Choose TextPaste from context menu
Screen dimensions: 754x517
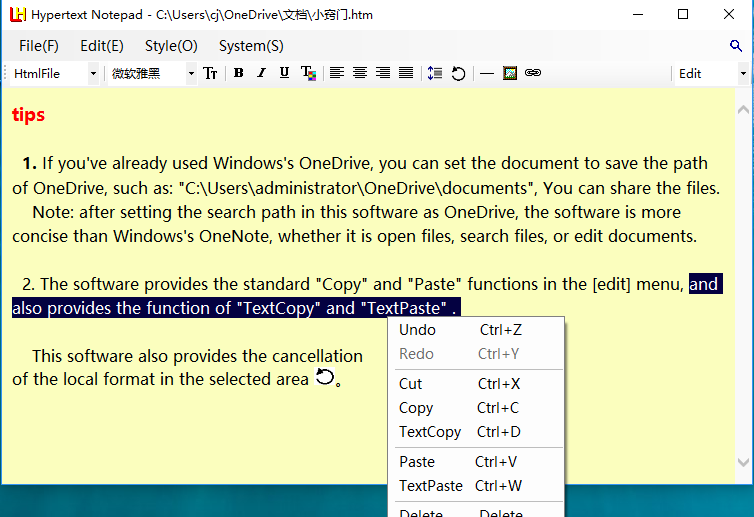476,486
